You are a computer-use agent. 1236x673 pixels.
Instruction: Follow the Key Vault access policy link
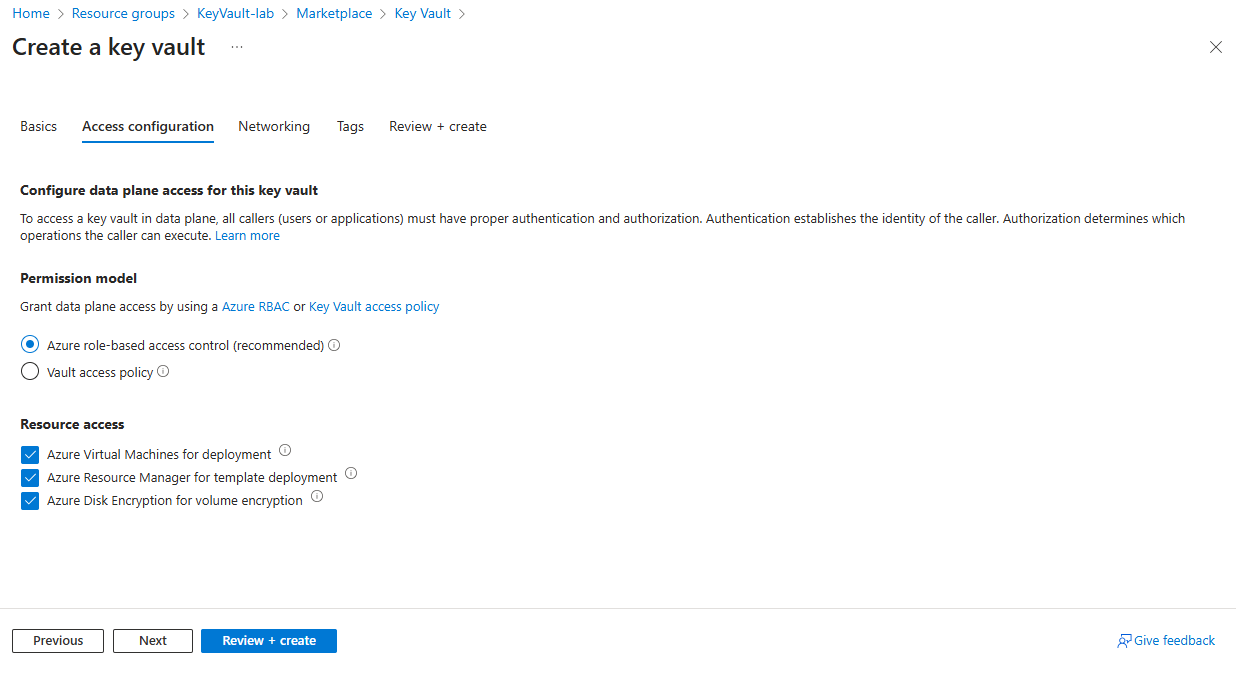point(374,307)
